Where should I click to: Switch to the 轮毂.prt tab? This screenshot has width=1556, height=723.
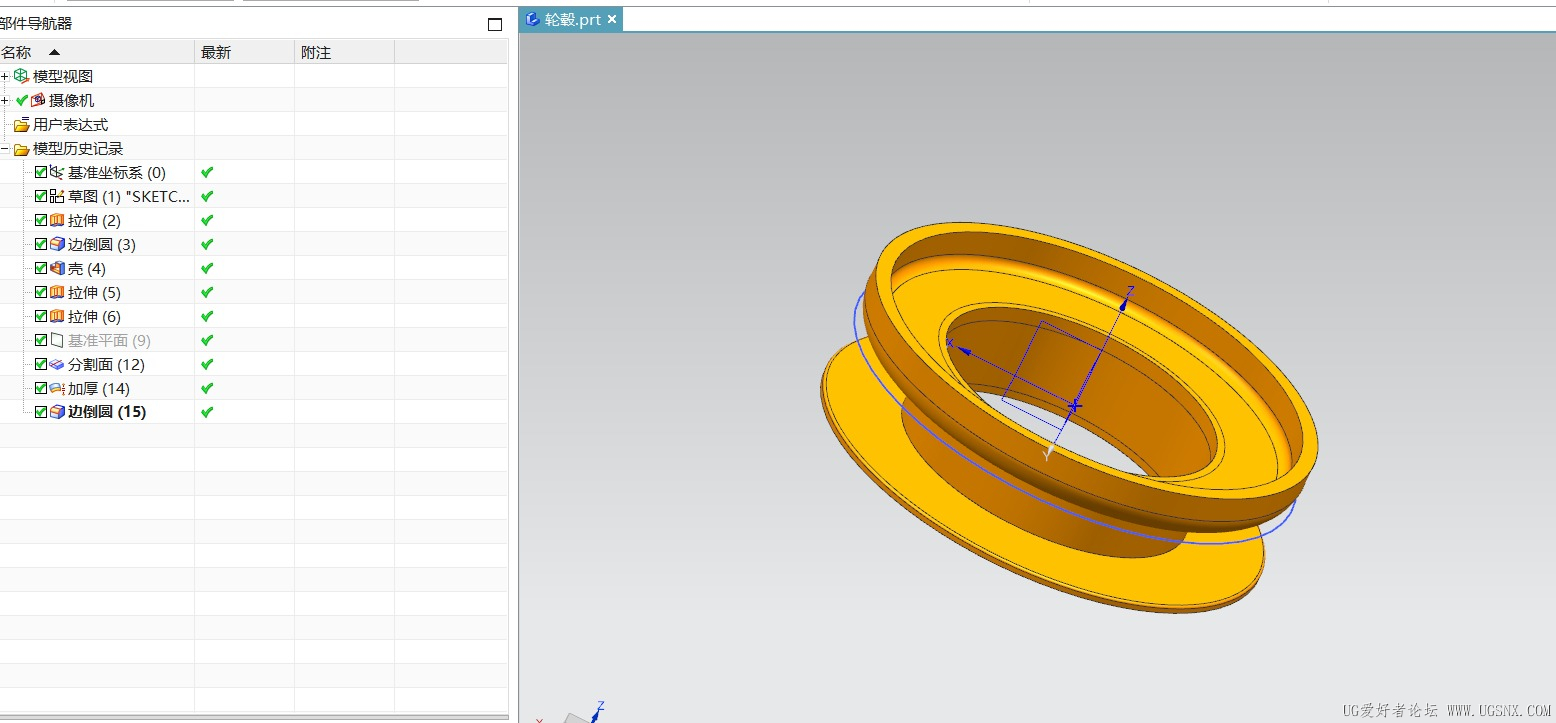click(x=571, y=19)
